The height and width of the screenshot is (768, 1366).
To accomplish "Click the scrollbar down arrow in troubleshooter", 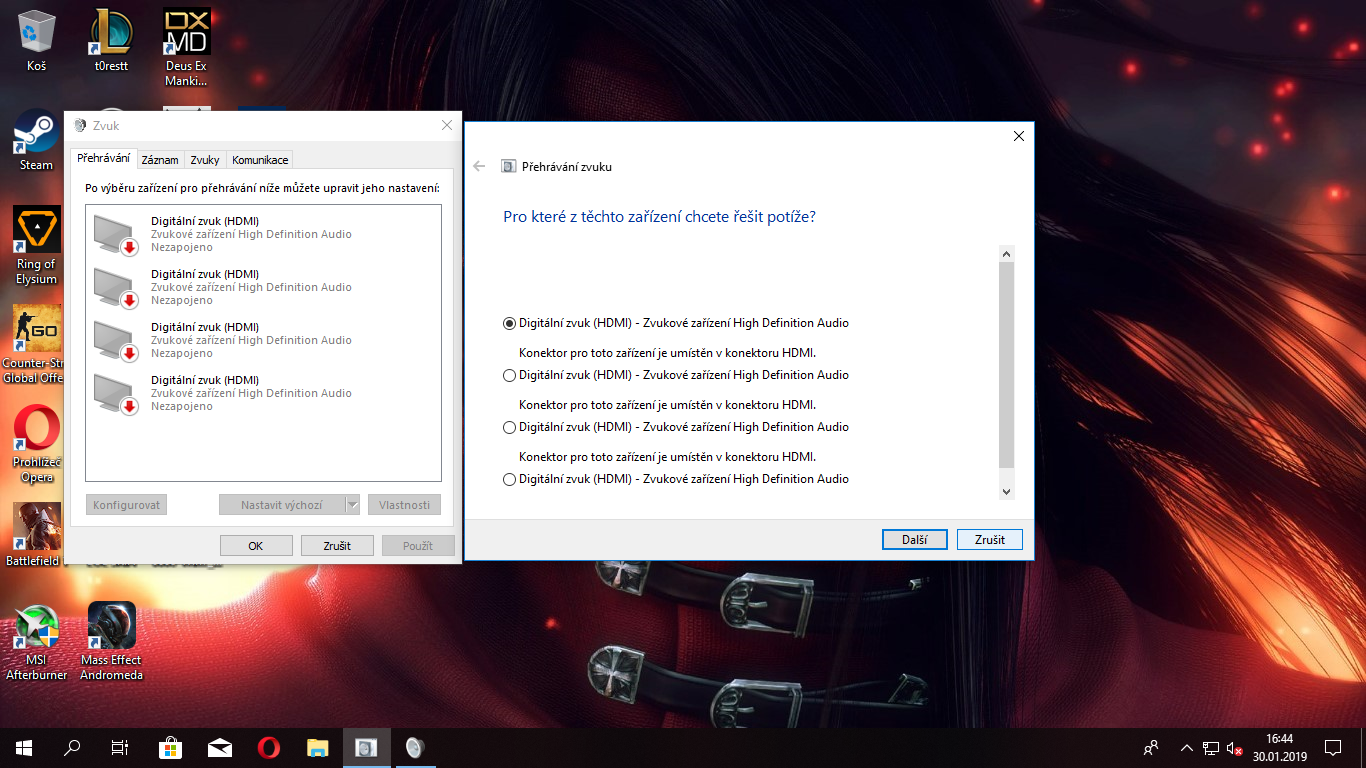I will (1007, 492).
